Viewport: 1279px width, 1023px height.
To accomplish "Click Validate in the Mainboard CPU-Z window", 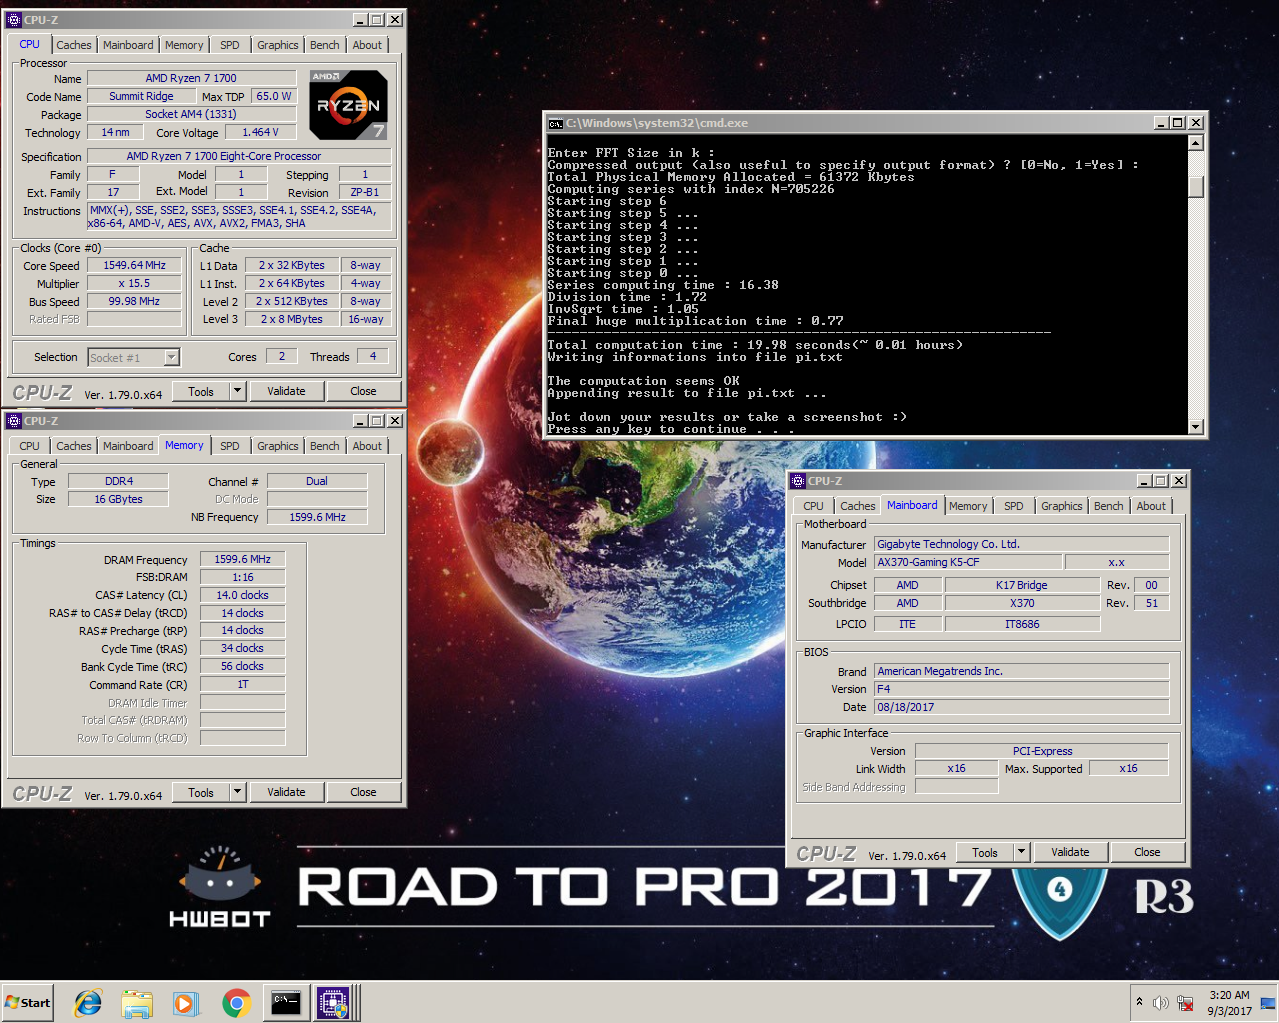I will (1070, 852).
